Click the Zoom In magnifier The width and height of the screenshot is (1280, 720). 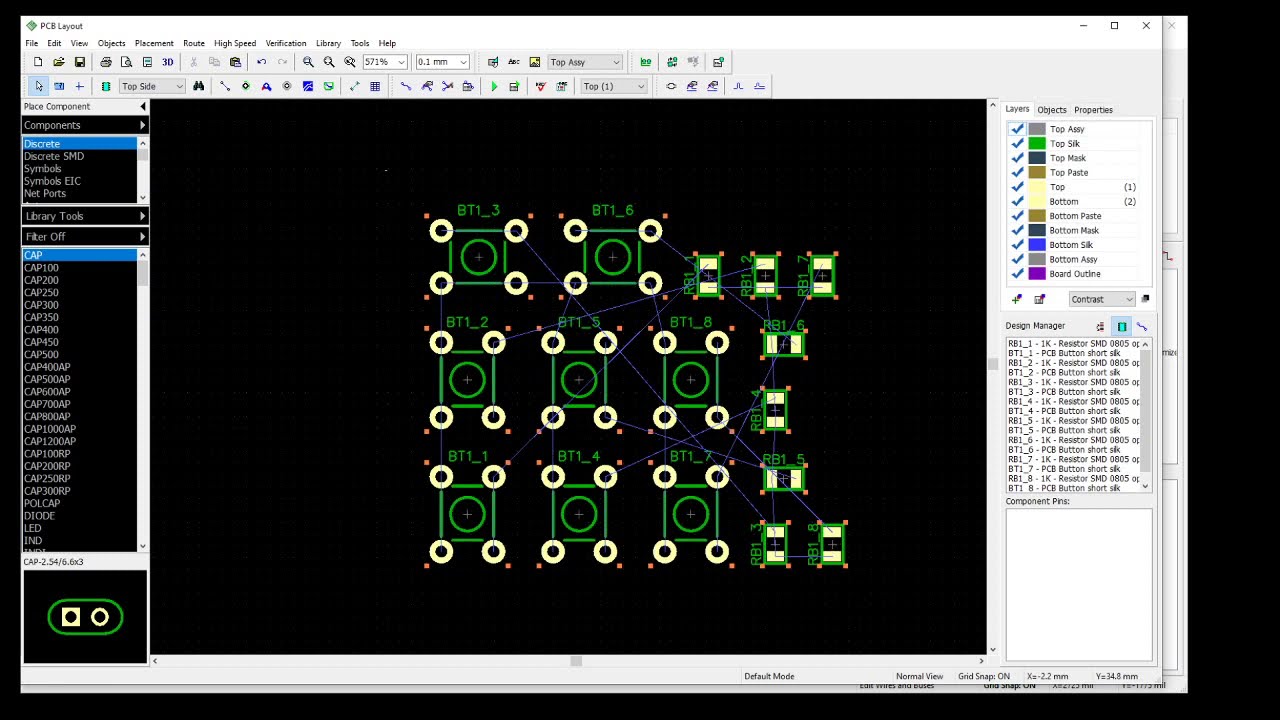point(308,62)
